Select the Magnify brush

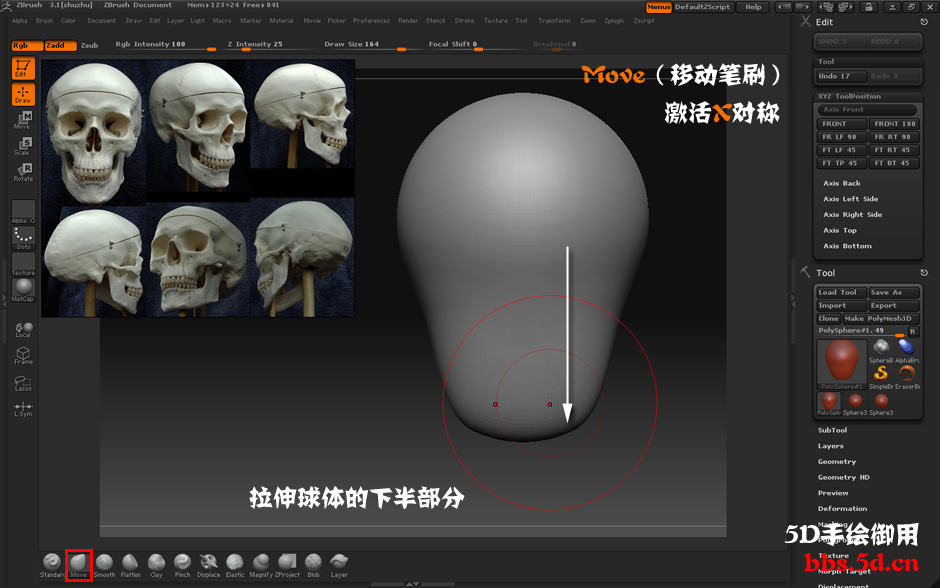tap(261, 565)
